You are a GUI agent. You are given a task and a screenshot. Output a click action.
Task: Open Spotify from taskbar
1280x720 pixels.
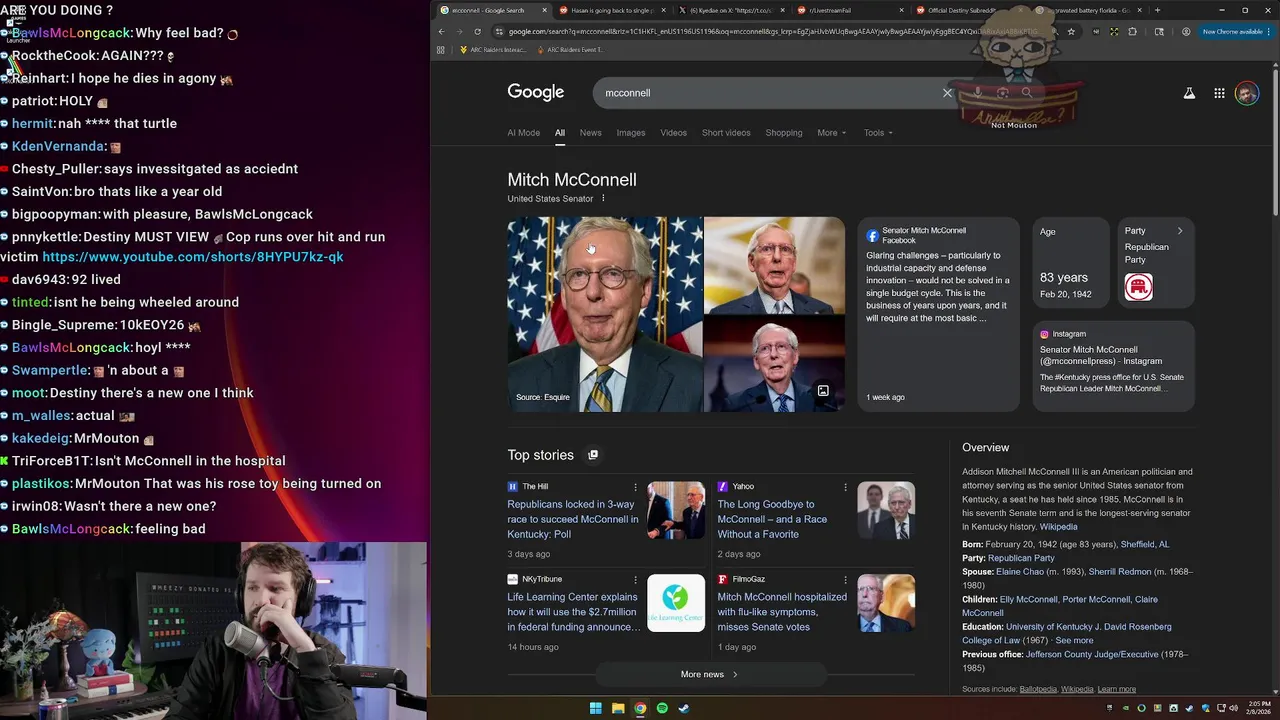point(662,708)
